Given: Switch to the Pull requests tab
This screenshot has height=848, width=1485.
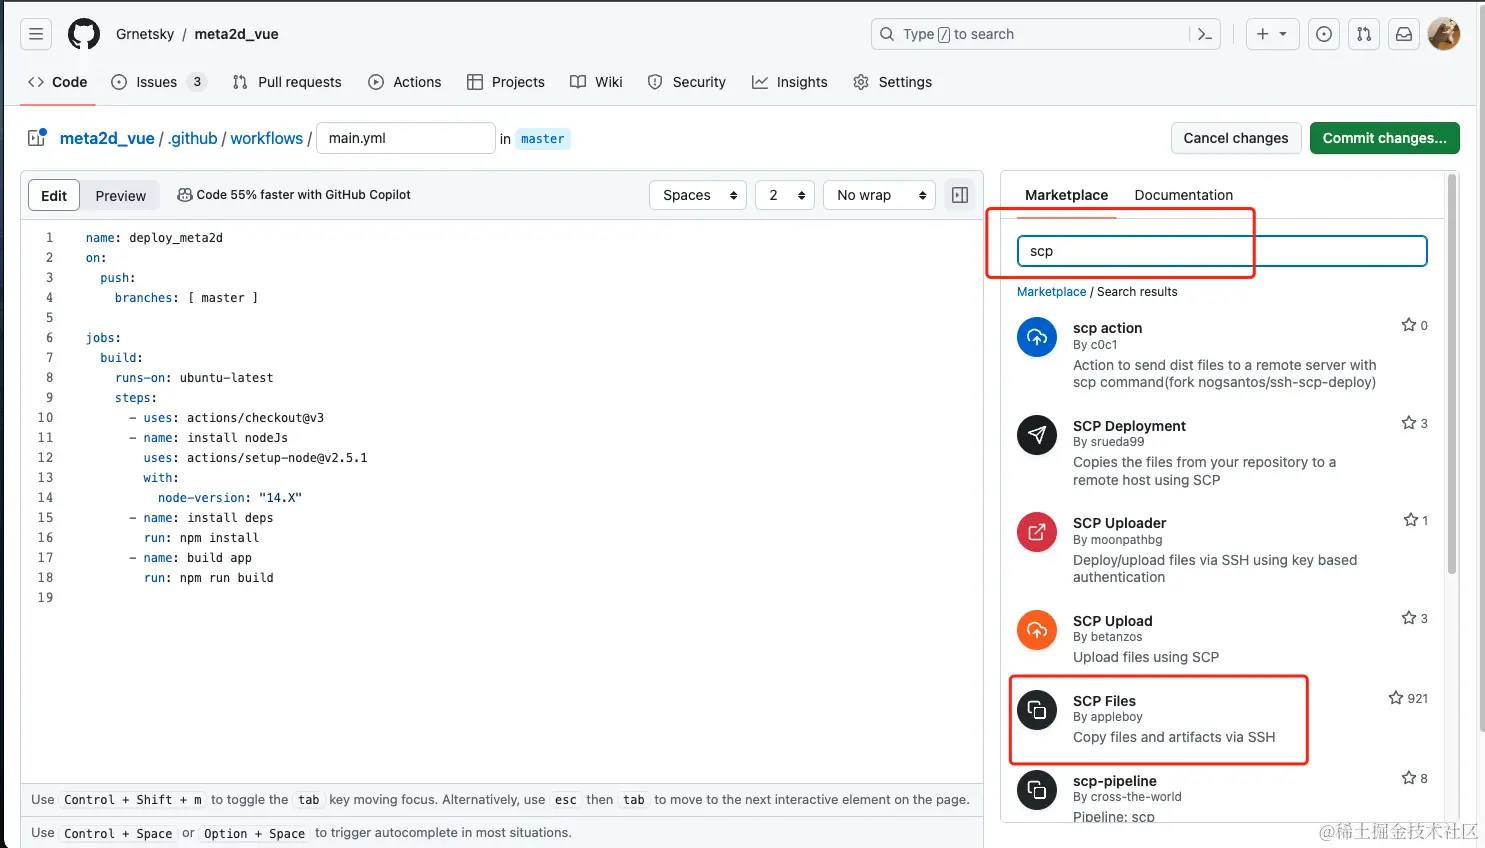Looking at the screenshot, I should point(287,82).
